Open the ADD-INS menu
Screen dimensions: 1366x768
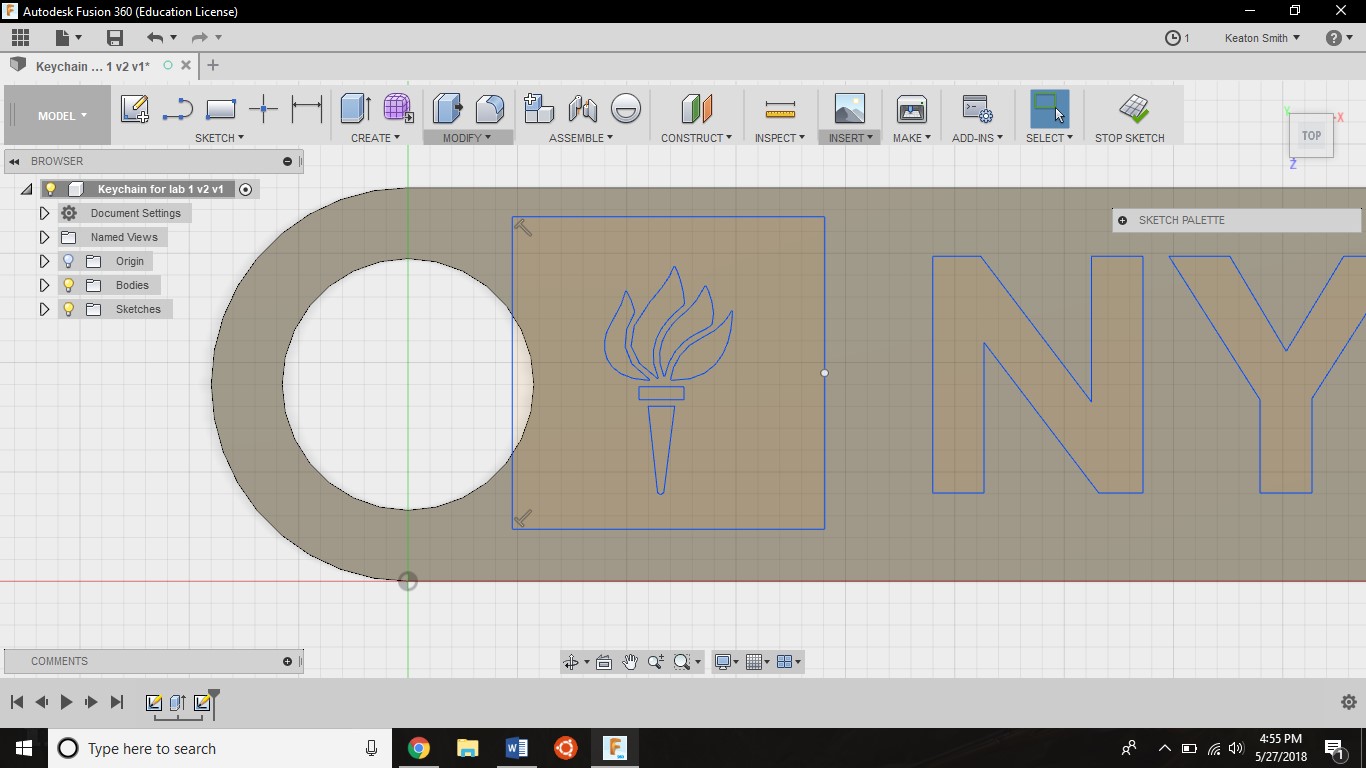point(977,138)
